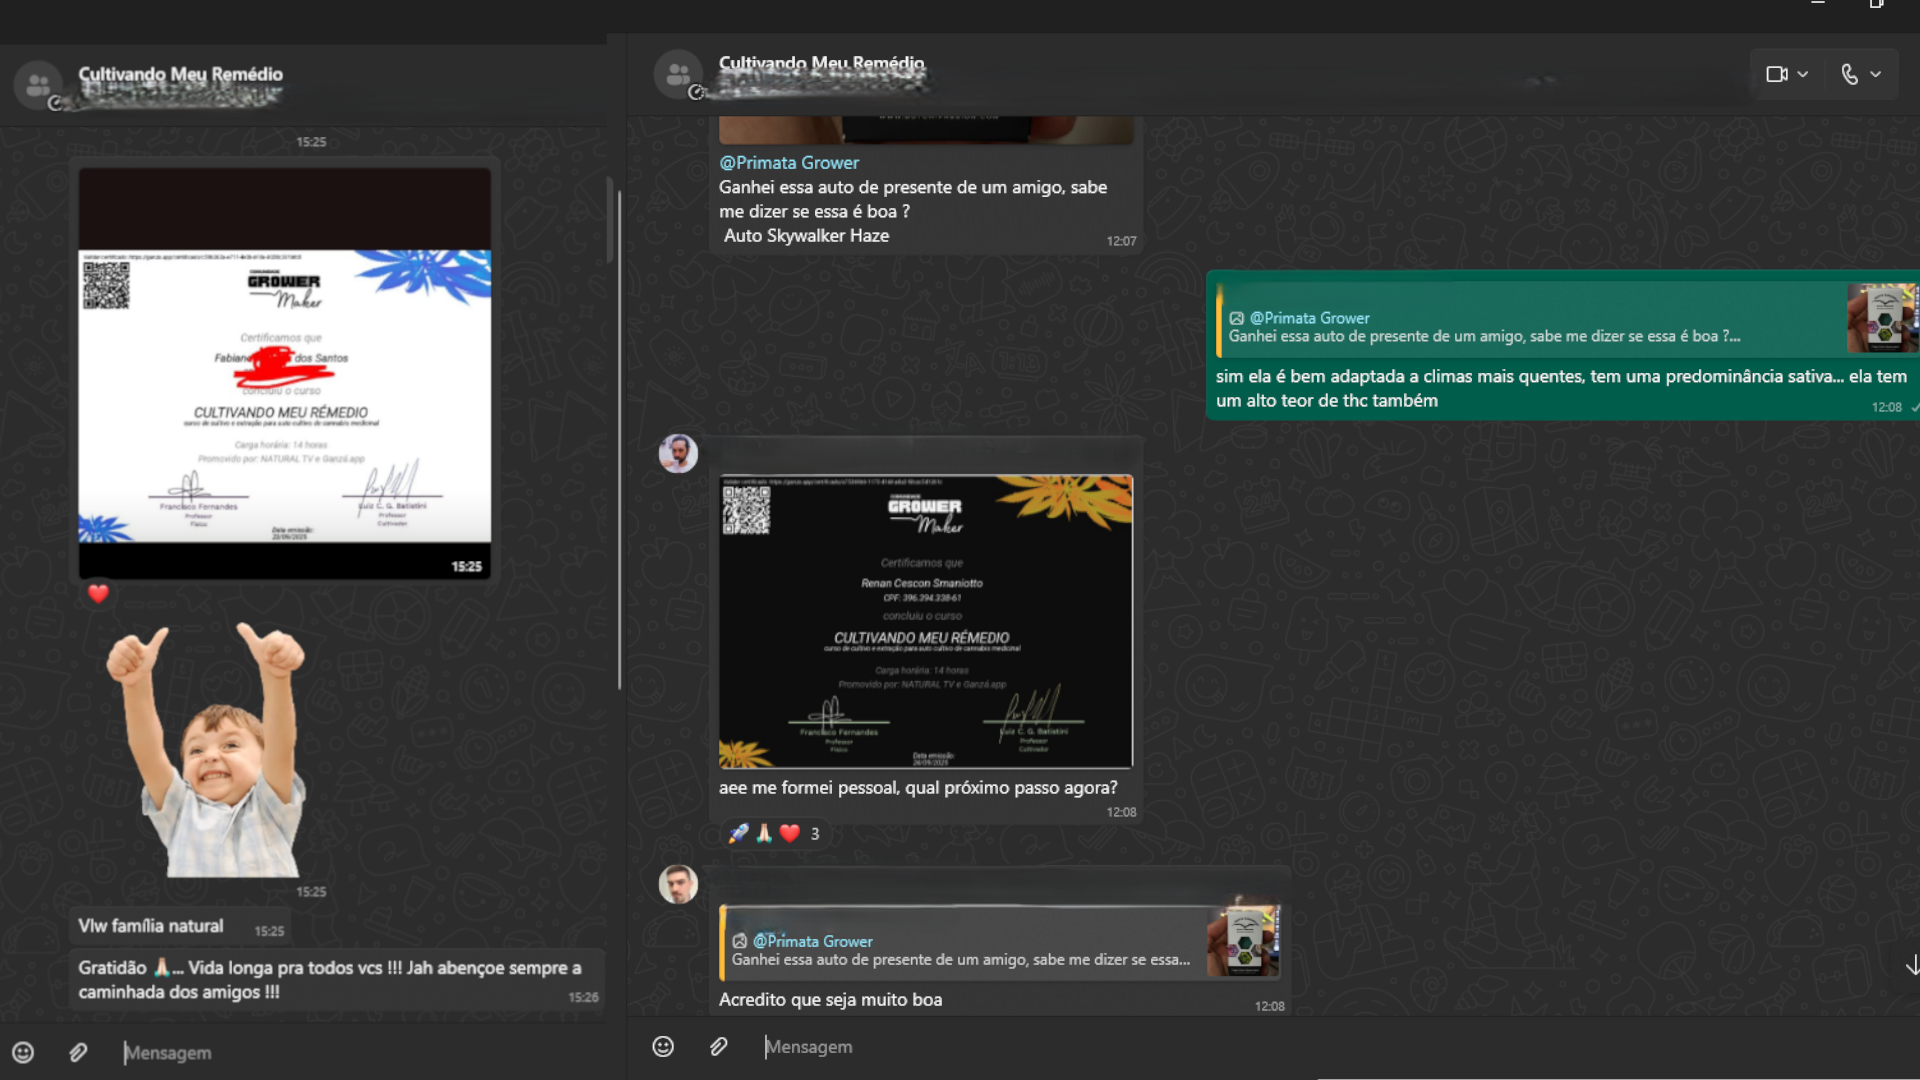Click the @Primata Grower mention link

(789, 162)
